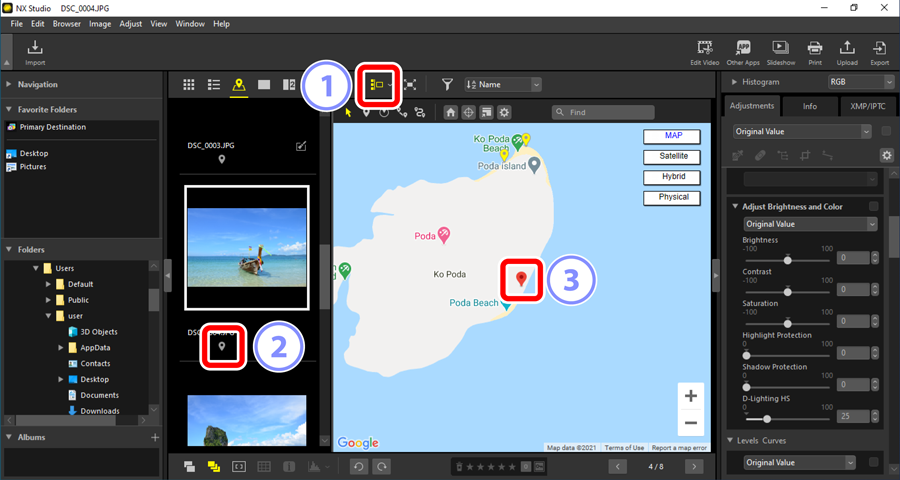900x480 pixels.
Task: Click the Brightness slider handle
Action: [x=788, y=260]
